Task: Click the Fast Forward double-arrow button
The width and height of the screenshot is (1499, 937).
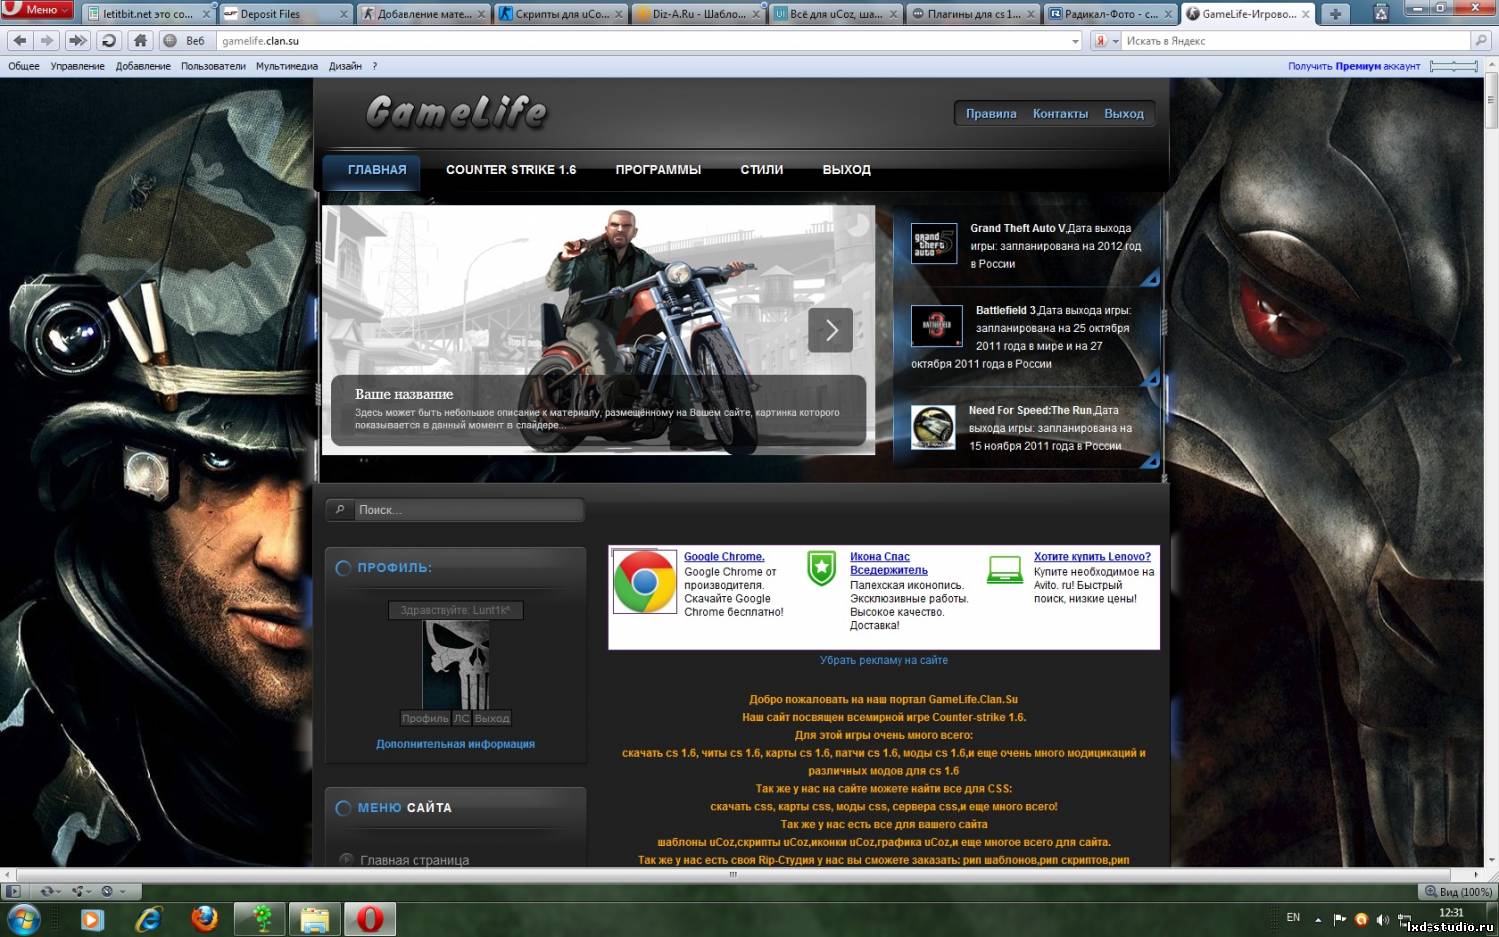Action: (x=78, y=41)
